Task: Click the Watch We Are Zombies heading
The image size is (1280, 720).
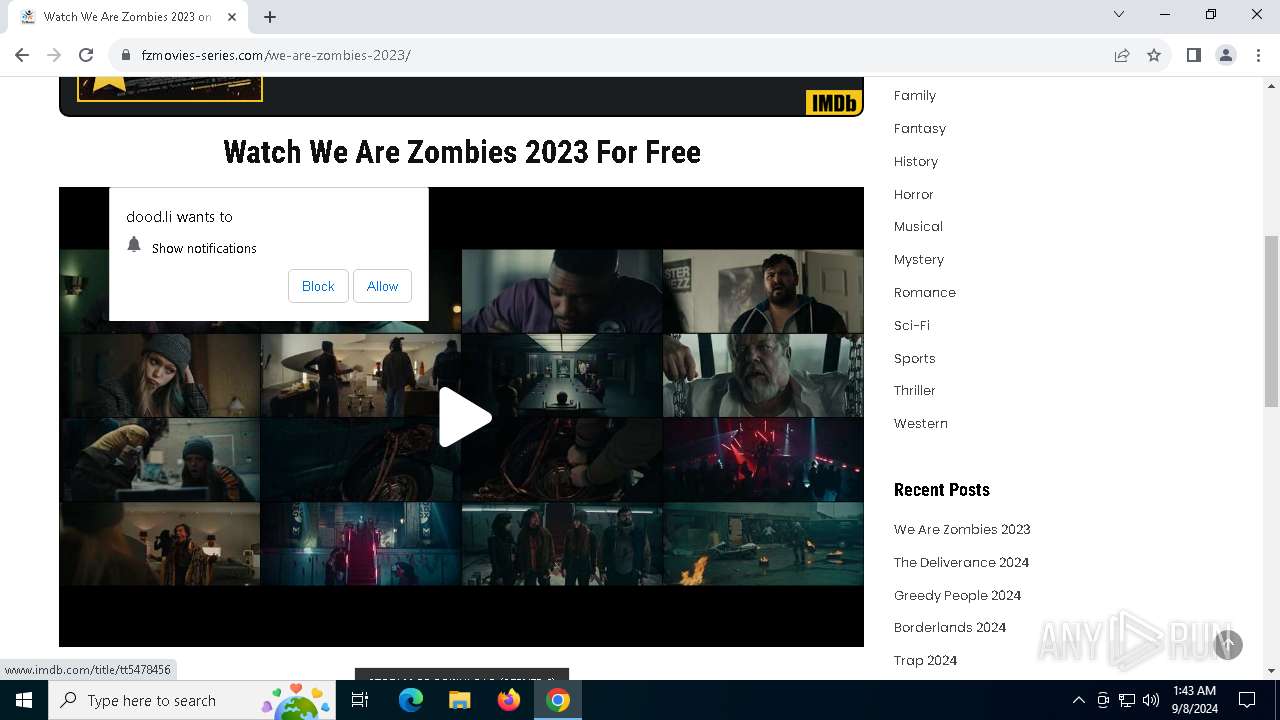Action: pos(462,152)
